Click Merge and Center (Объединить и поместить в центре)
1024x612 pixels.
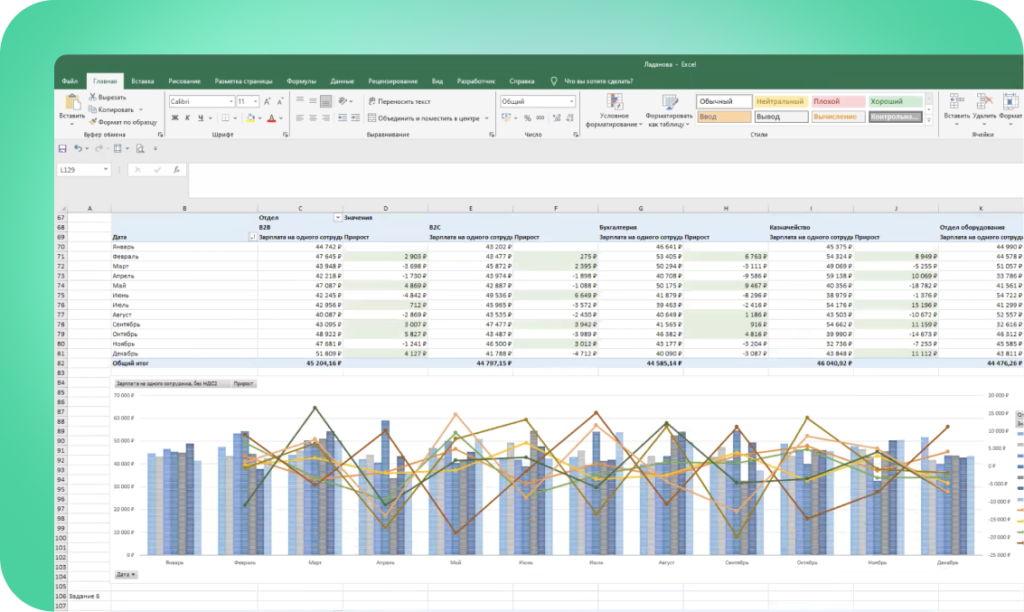[423, 118]
